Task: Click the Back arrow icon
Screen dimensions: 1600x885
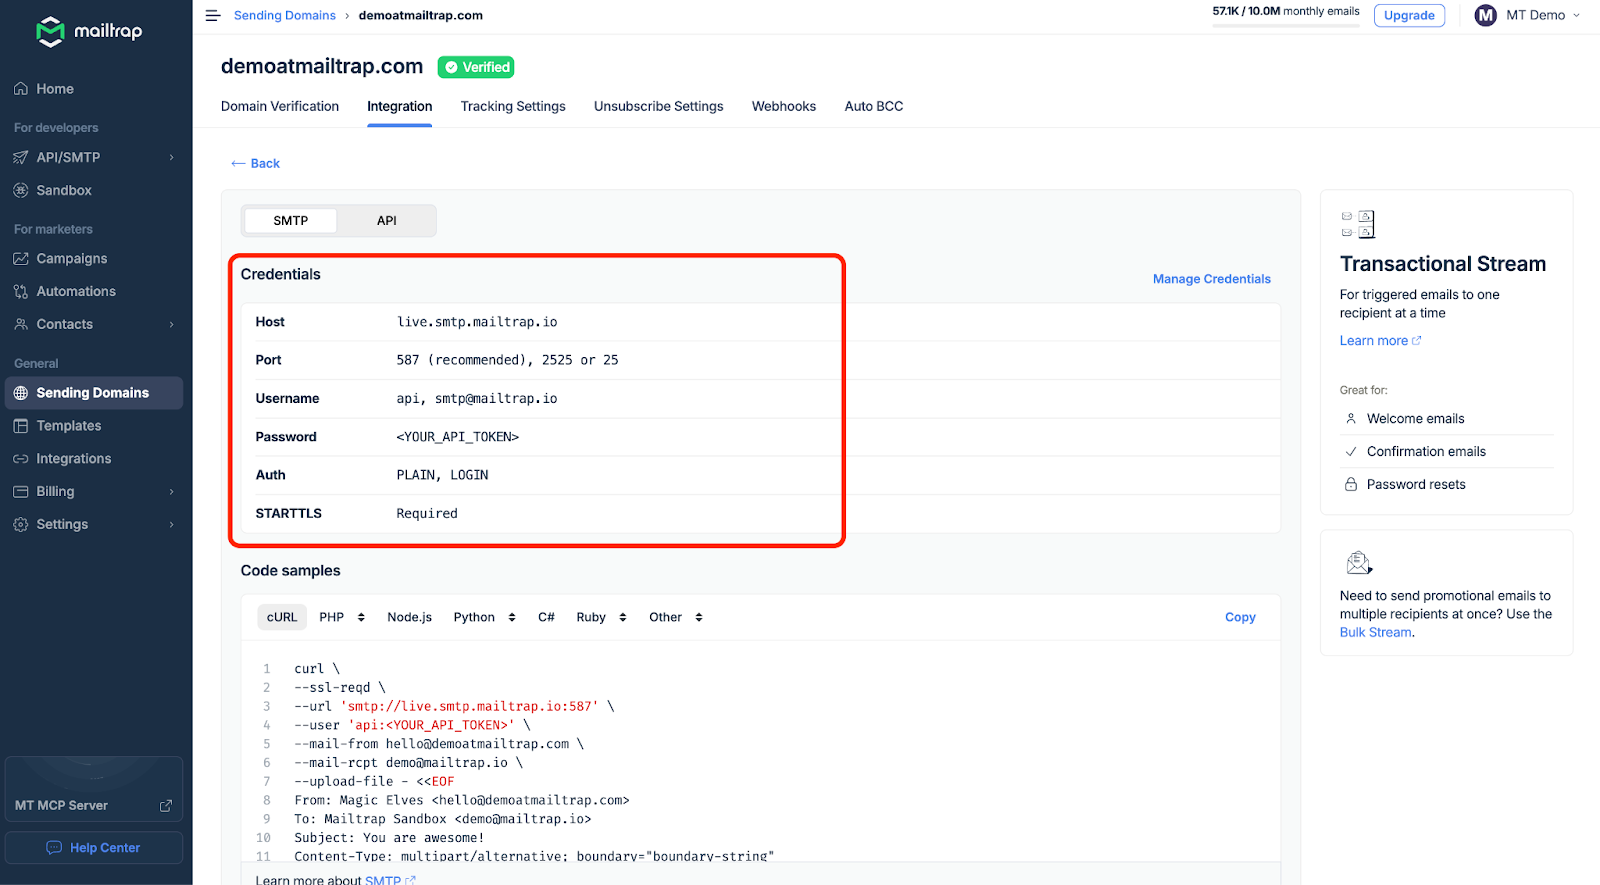Action: tap(238, 163)
